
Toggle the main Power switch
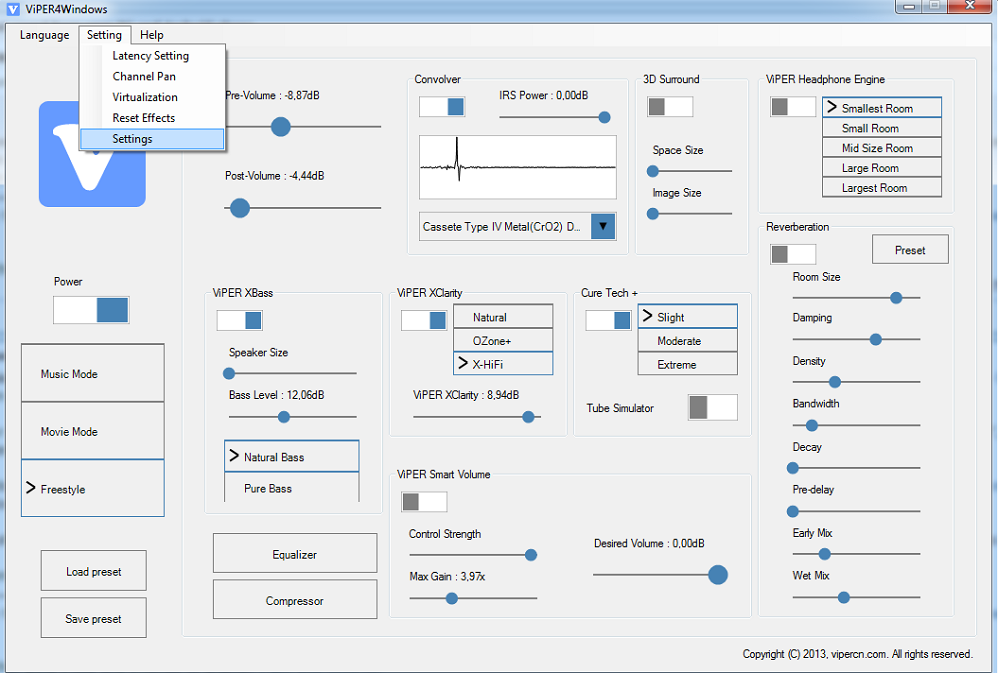coord(91,310)
